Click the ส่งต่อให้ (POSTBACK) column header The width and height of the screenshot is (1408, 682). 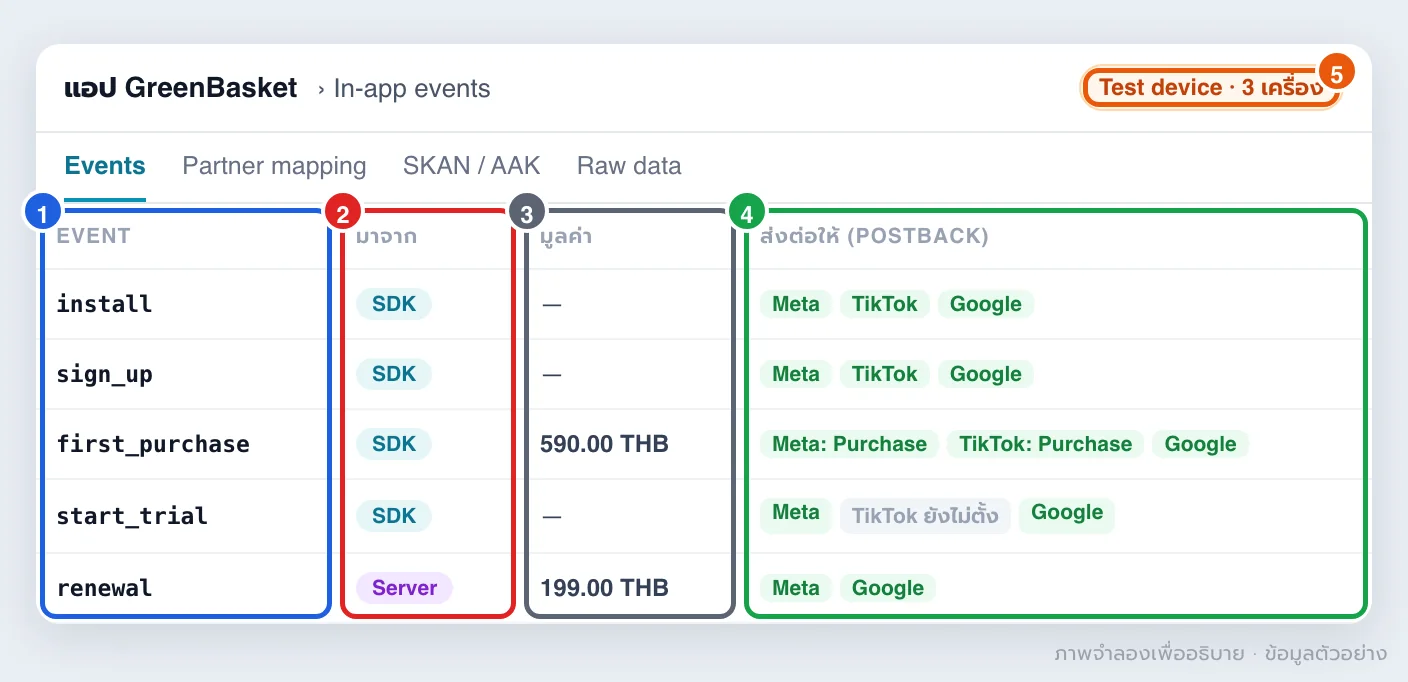pos(874,237)
